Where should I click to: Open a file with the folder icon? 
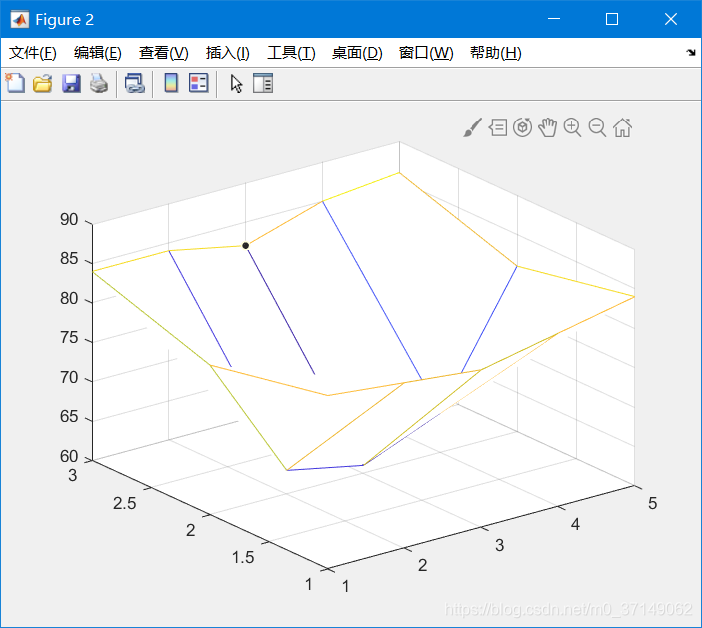tap(43, 84)
